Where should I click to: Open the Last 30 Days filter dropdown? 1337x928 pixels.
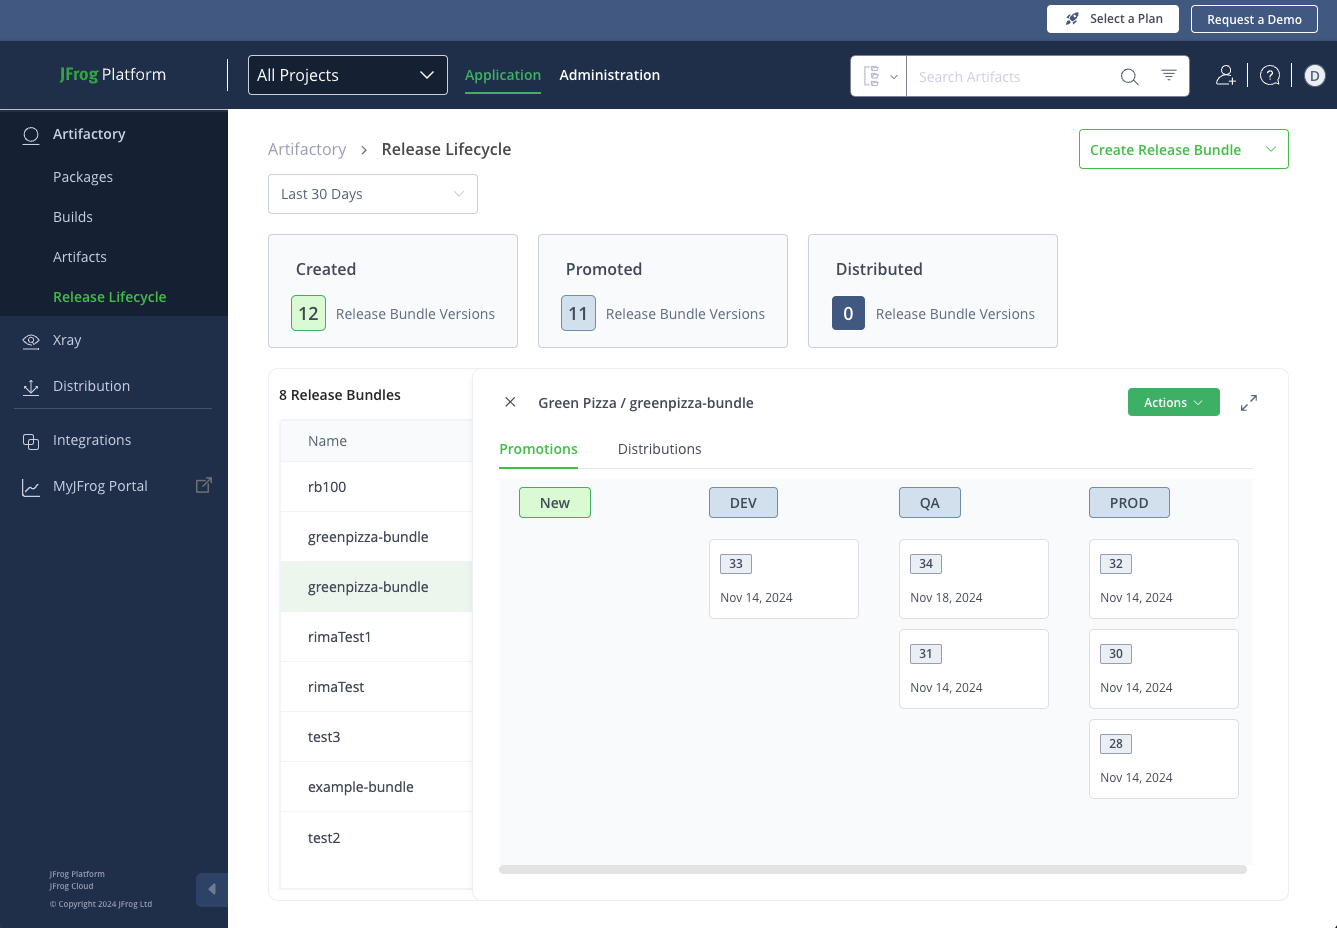pos(372,193)
